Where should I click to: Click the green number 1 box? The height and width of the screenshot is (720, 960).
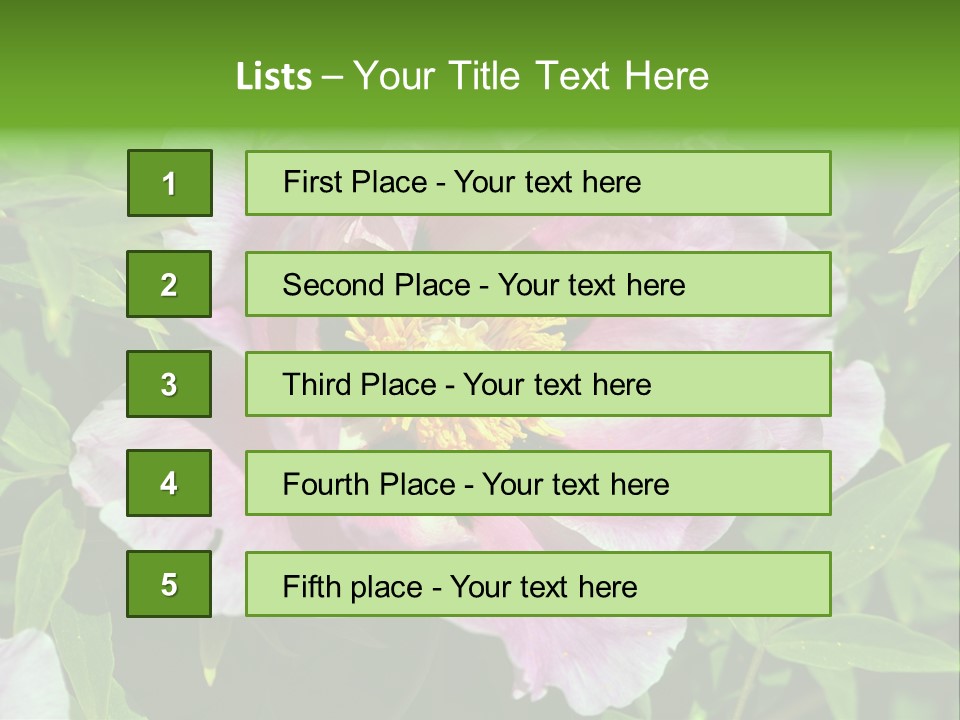click(169, 183)
